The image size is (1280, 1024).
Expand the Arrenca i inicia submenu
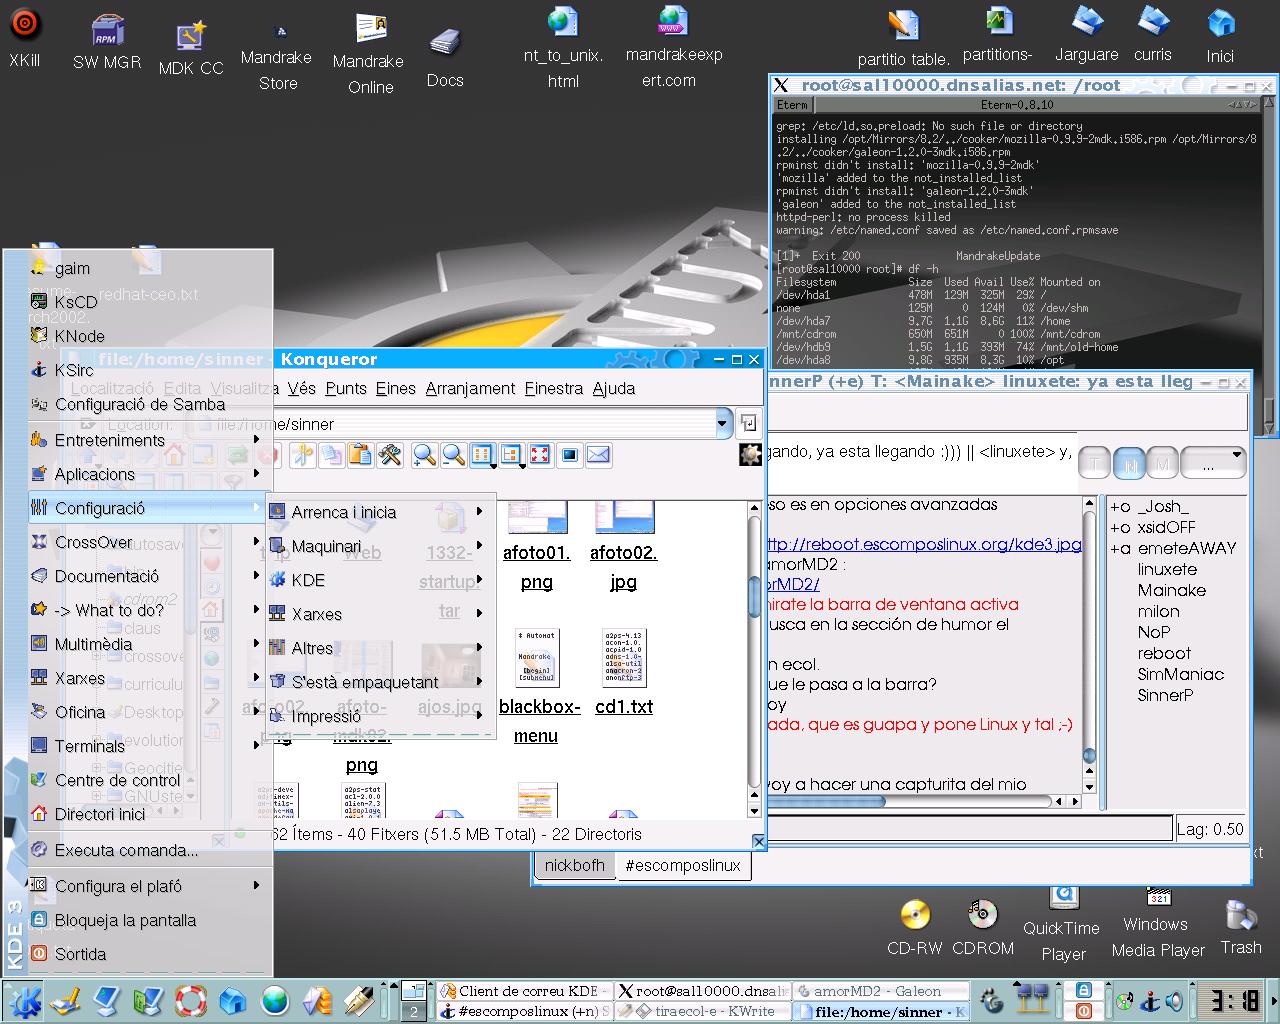(381, 512)
